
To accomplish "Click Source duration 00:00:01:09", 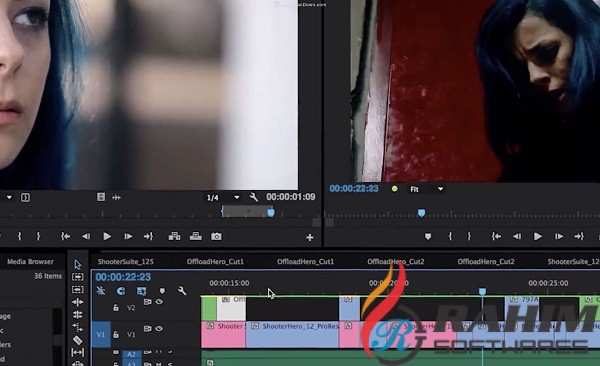I will 291,197.
